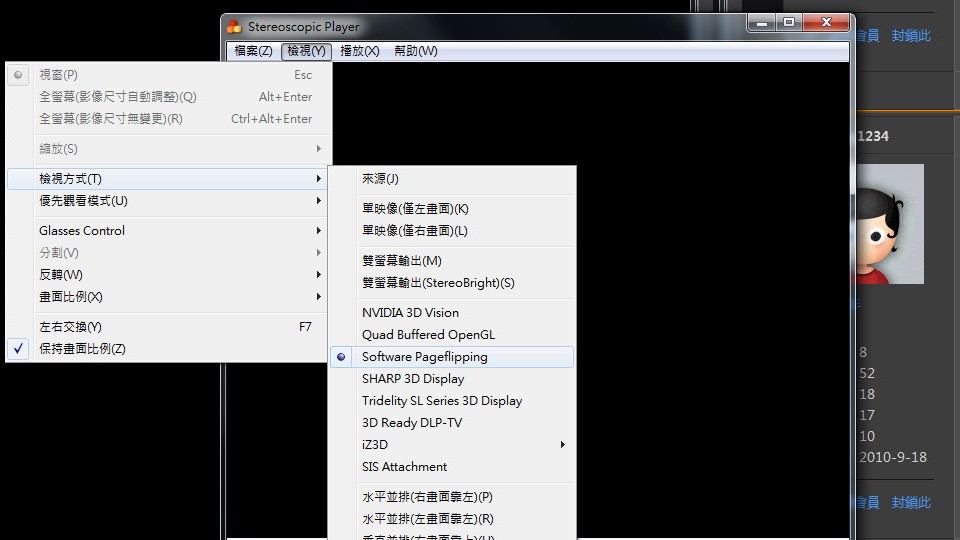Select Quad Buffered OpenGL viewing method

point(452,335)
